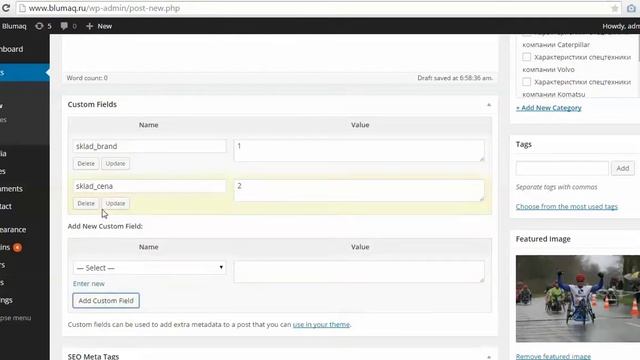The height and width of the screenshot is (360, 640).
Task: Edit value field containing 1
Action: click(x=359, y=150)
